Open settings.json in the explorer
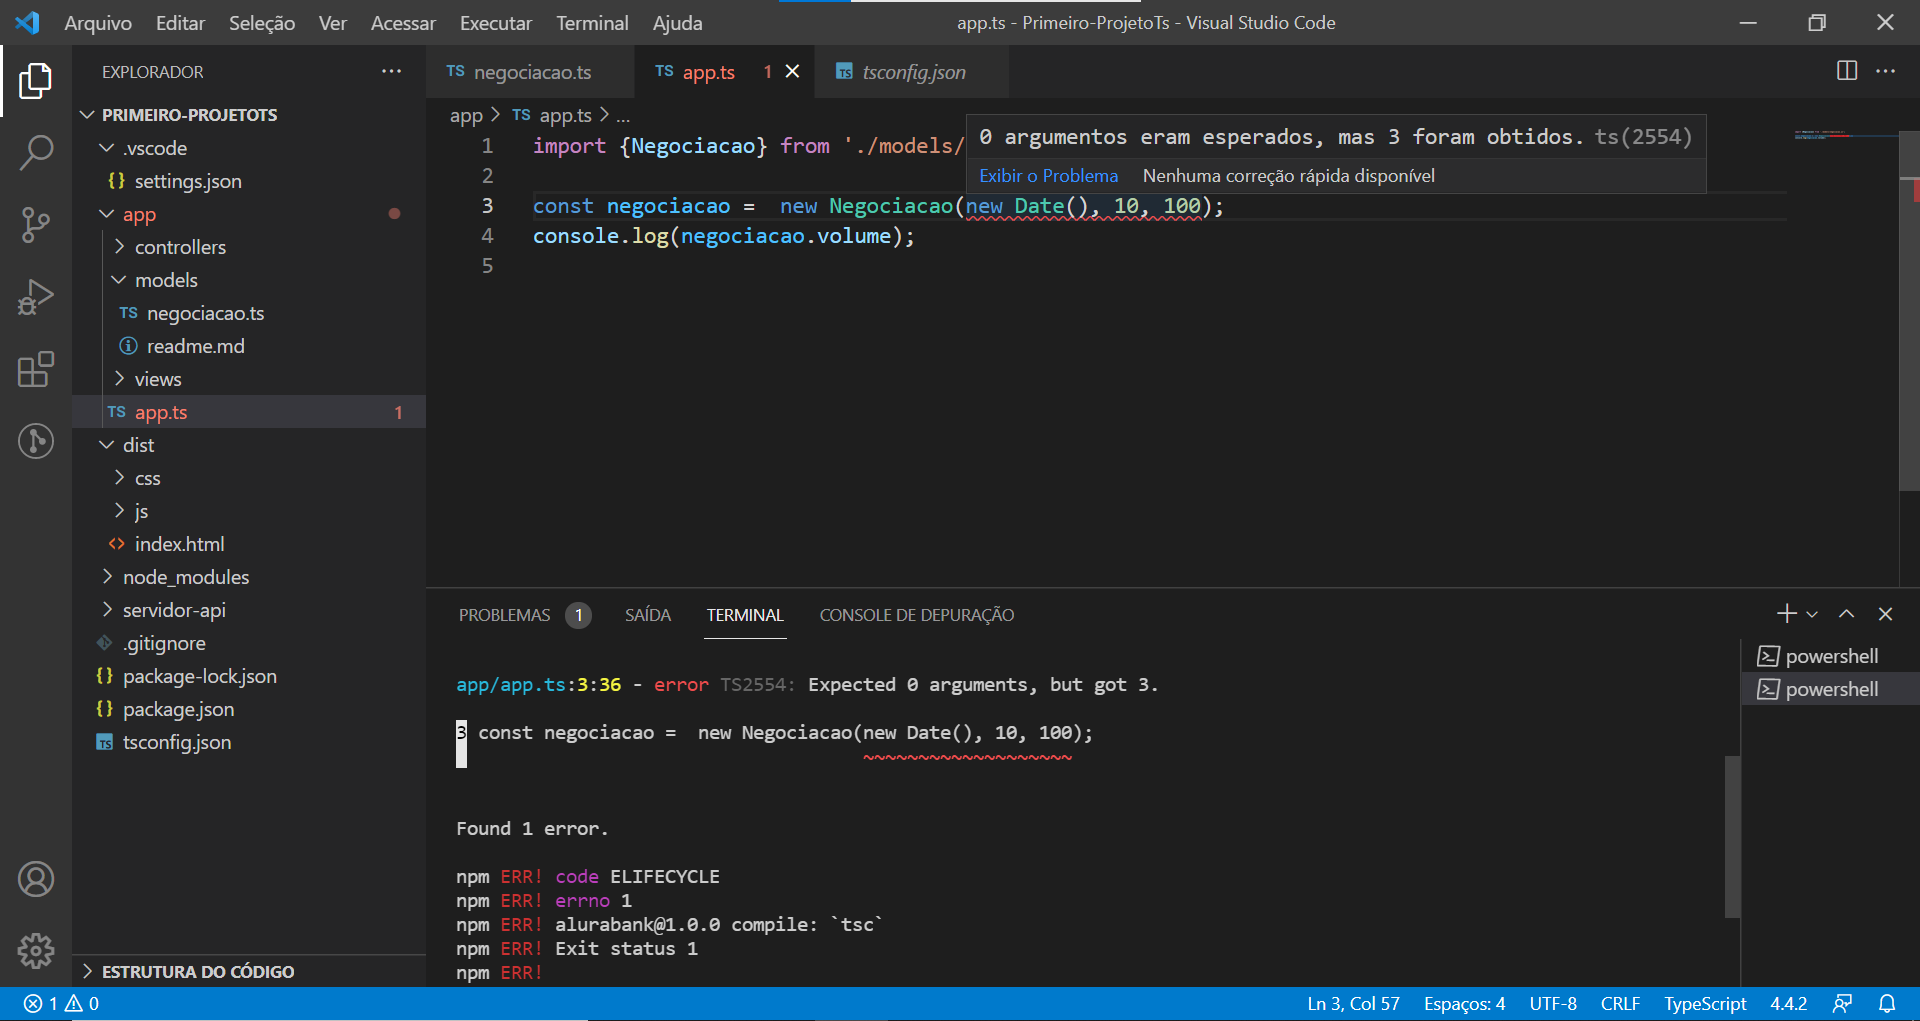1920x1021 pixels. (x=251, y=181)
